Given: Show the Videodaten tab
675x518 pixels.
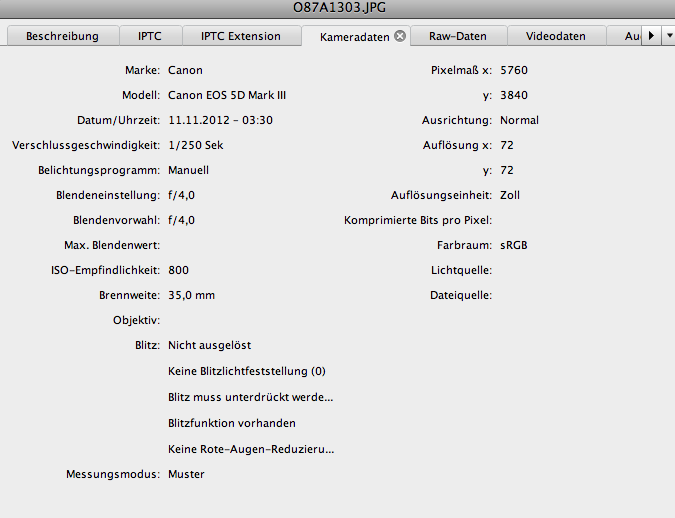Looking at the screenshot, I should 555,36.
